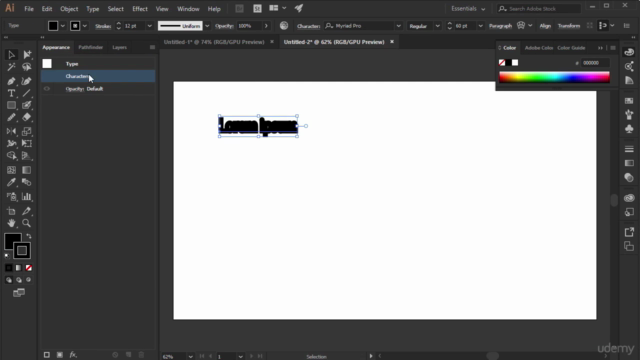Toggle visibility eye of Opacity row
Image resolution: width=640 pixels, height=360 pixels.
pos(47,89)
